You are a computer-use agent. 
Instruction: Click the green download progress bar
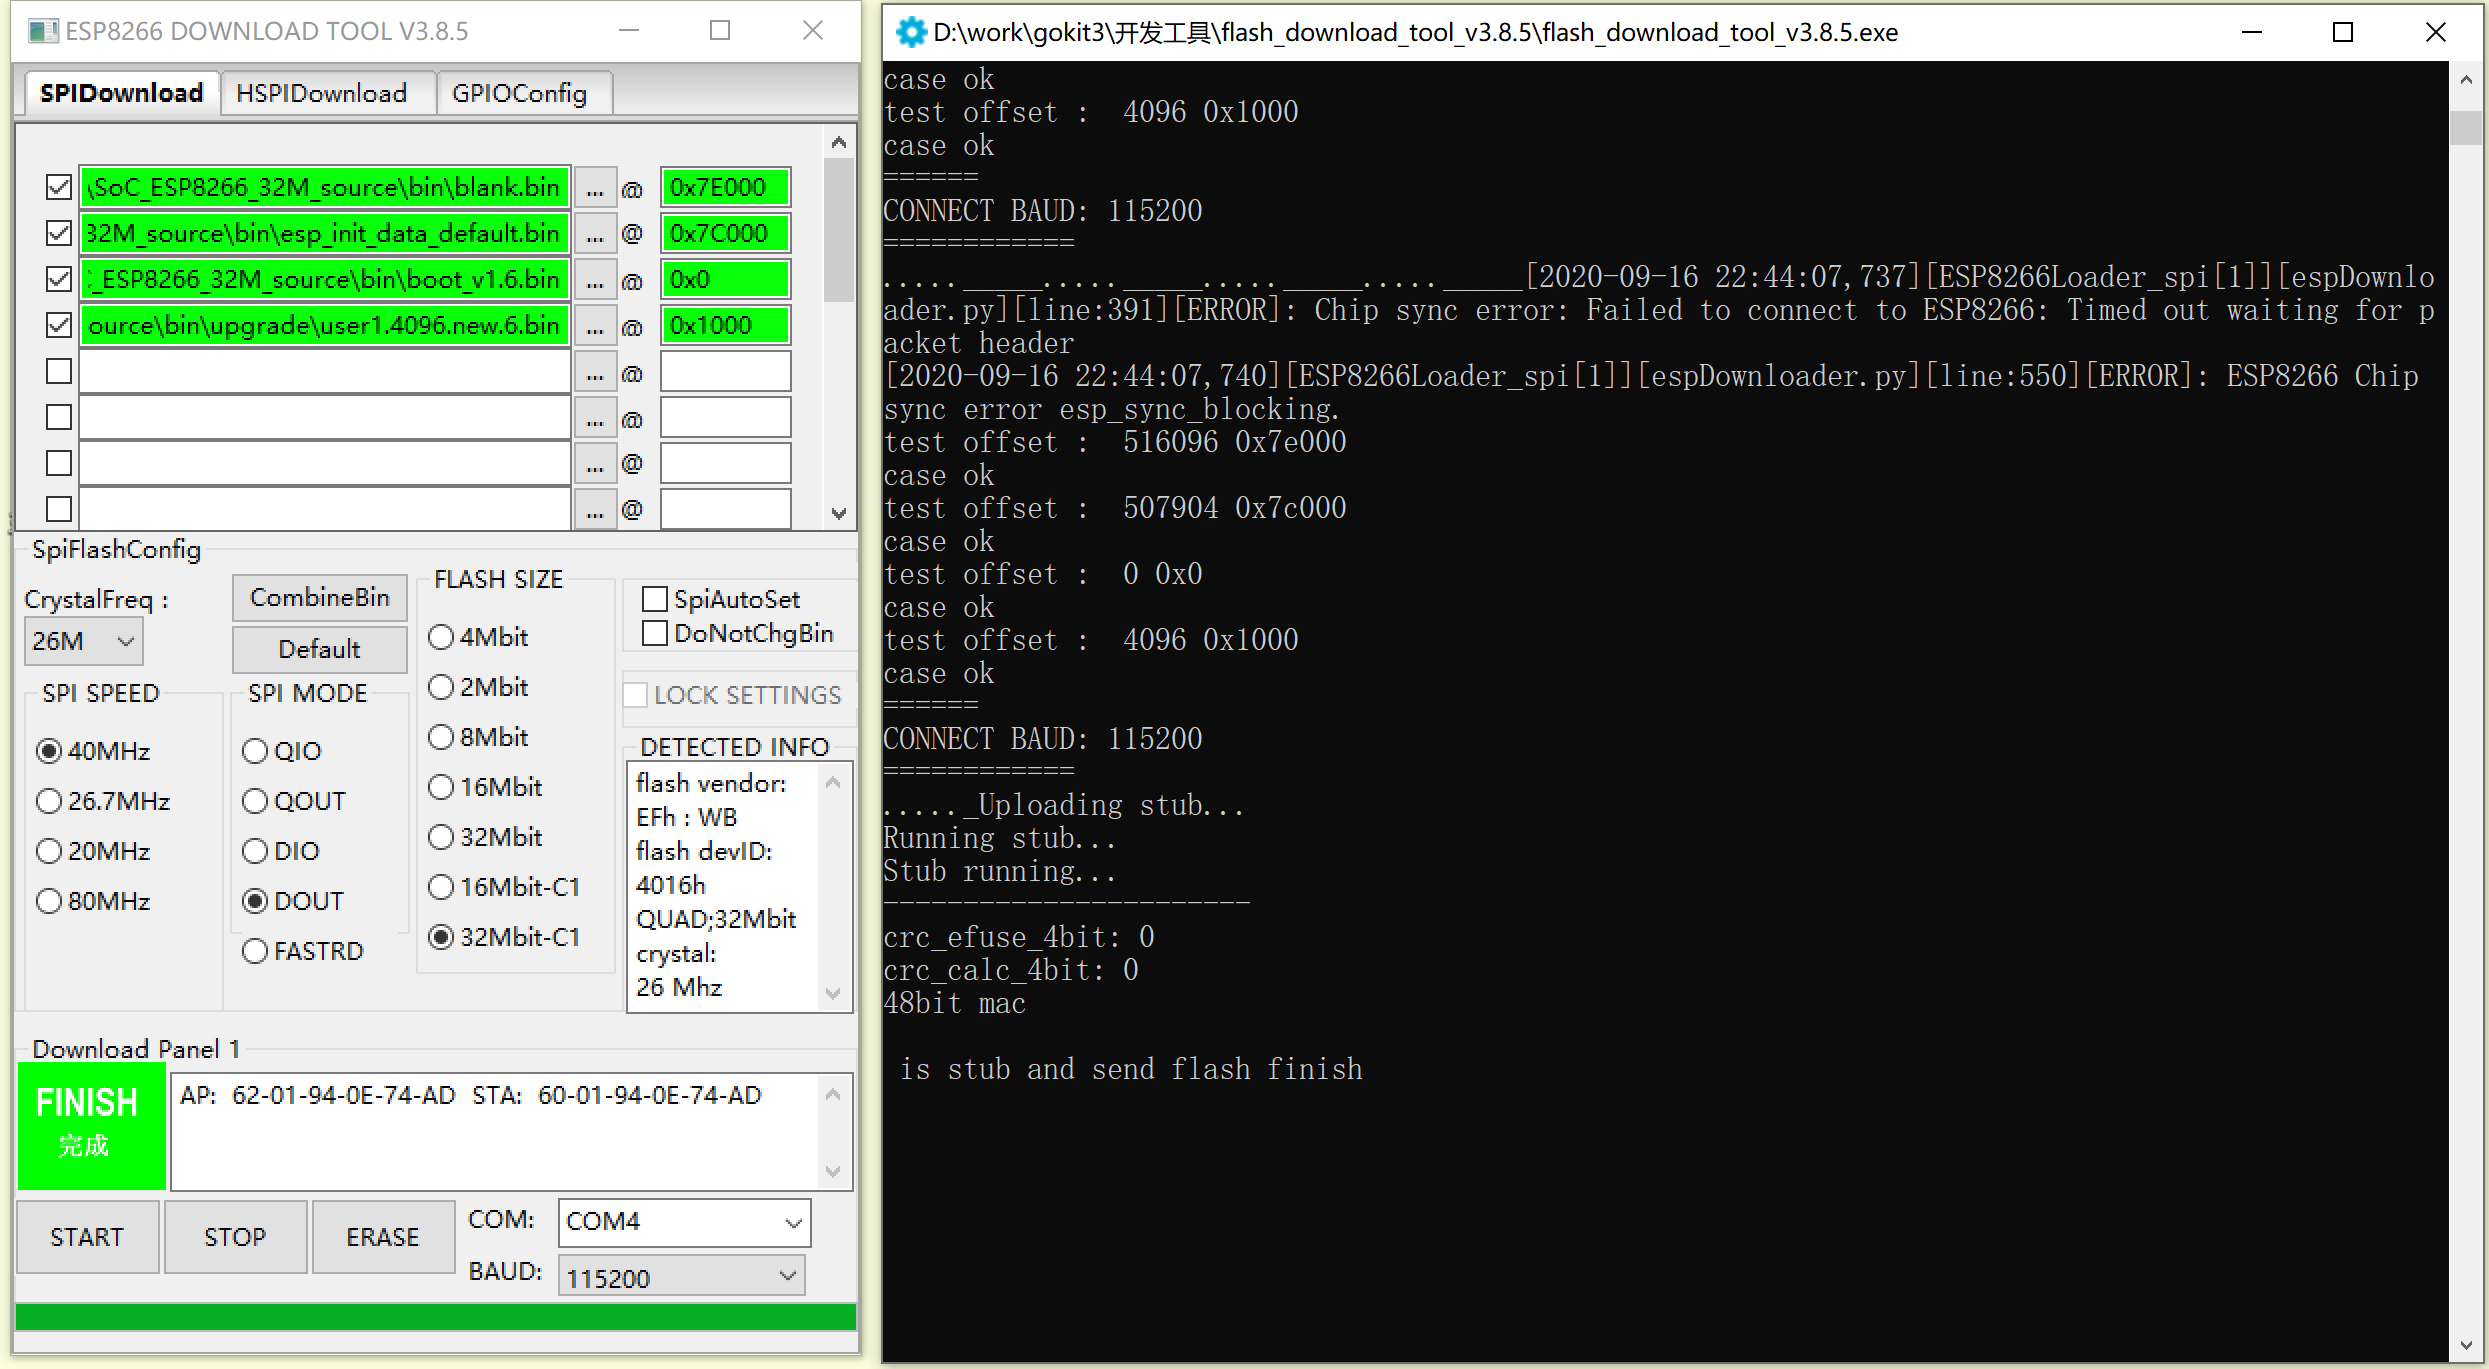[x=436, y=1316]
